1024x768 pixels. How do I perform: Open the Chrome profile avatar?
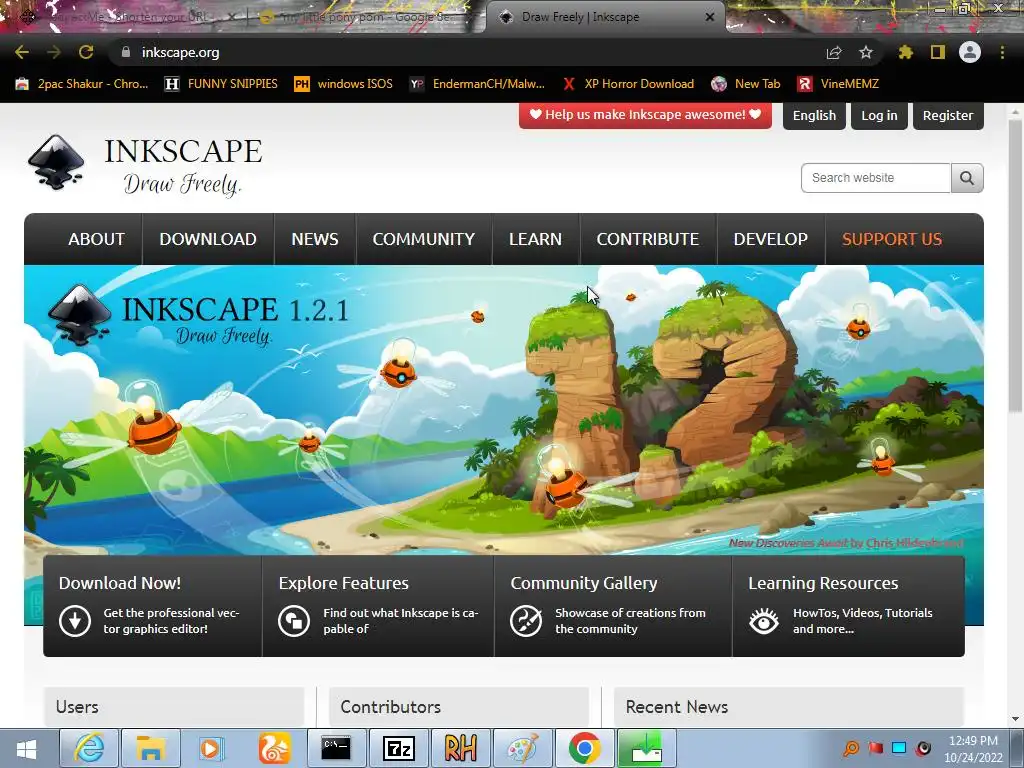[x=970, y=52]
